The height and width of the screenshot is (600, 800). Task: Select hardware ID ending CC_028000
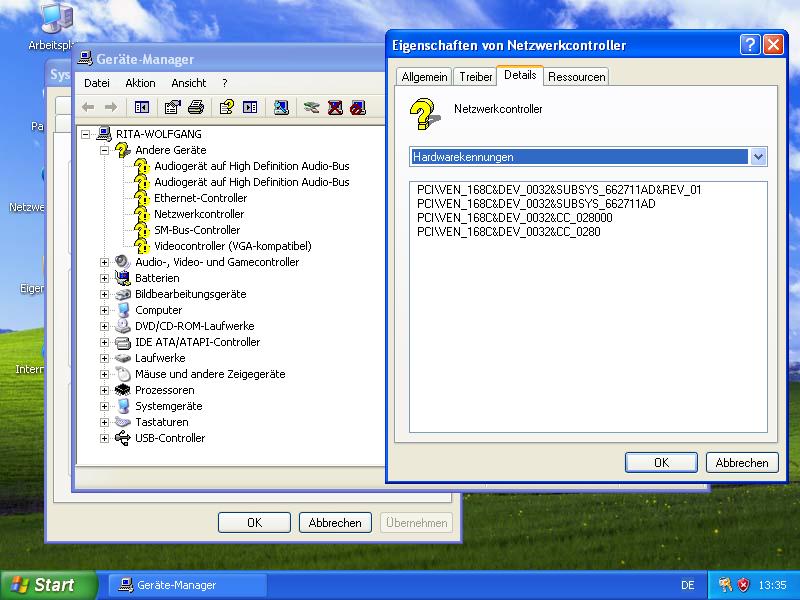[515, 218]
